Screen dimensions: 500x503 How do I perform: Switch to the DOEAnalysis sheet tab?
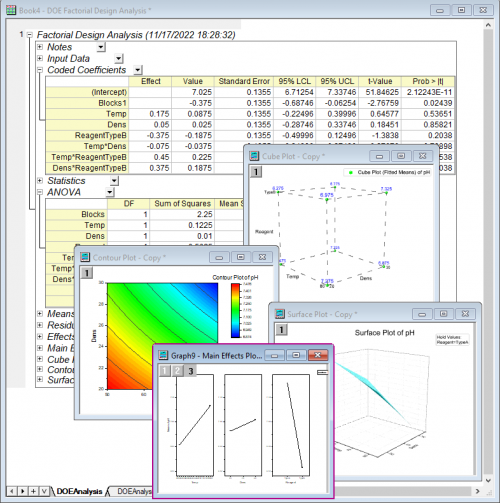click(x=79, y=491)
